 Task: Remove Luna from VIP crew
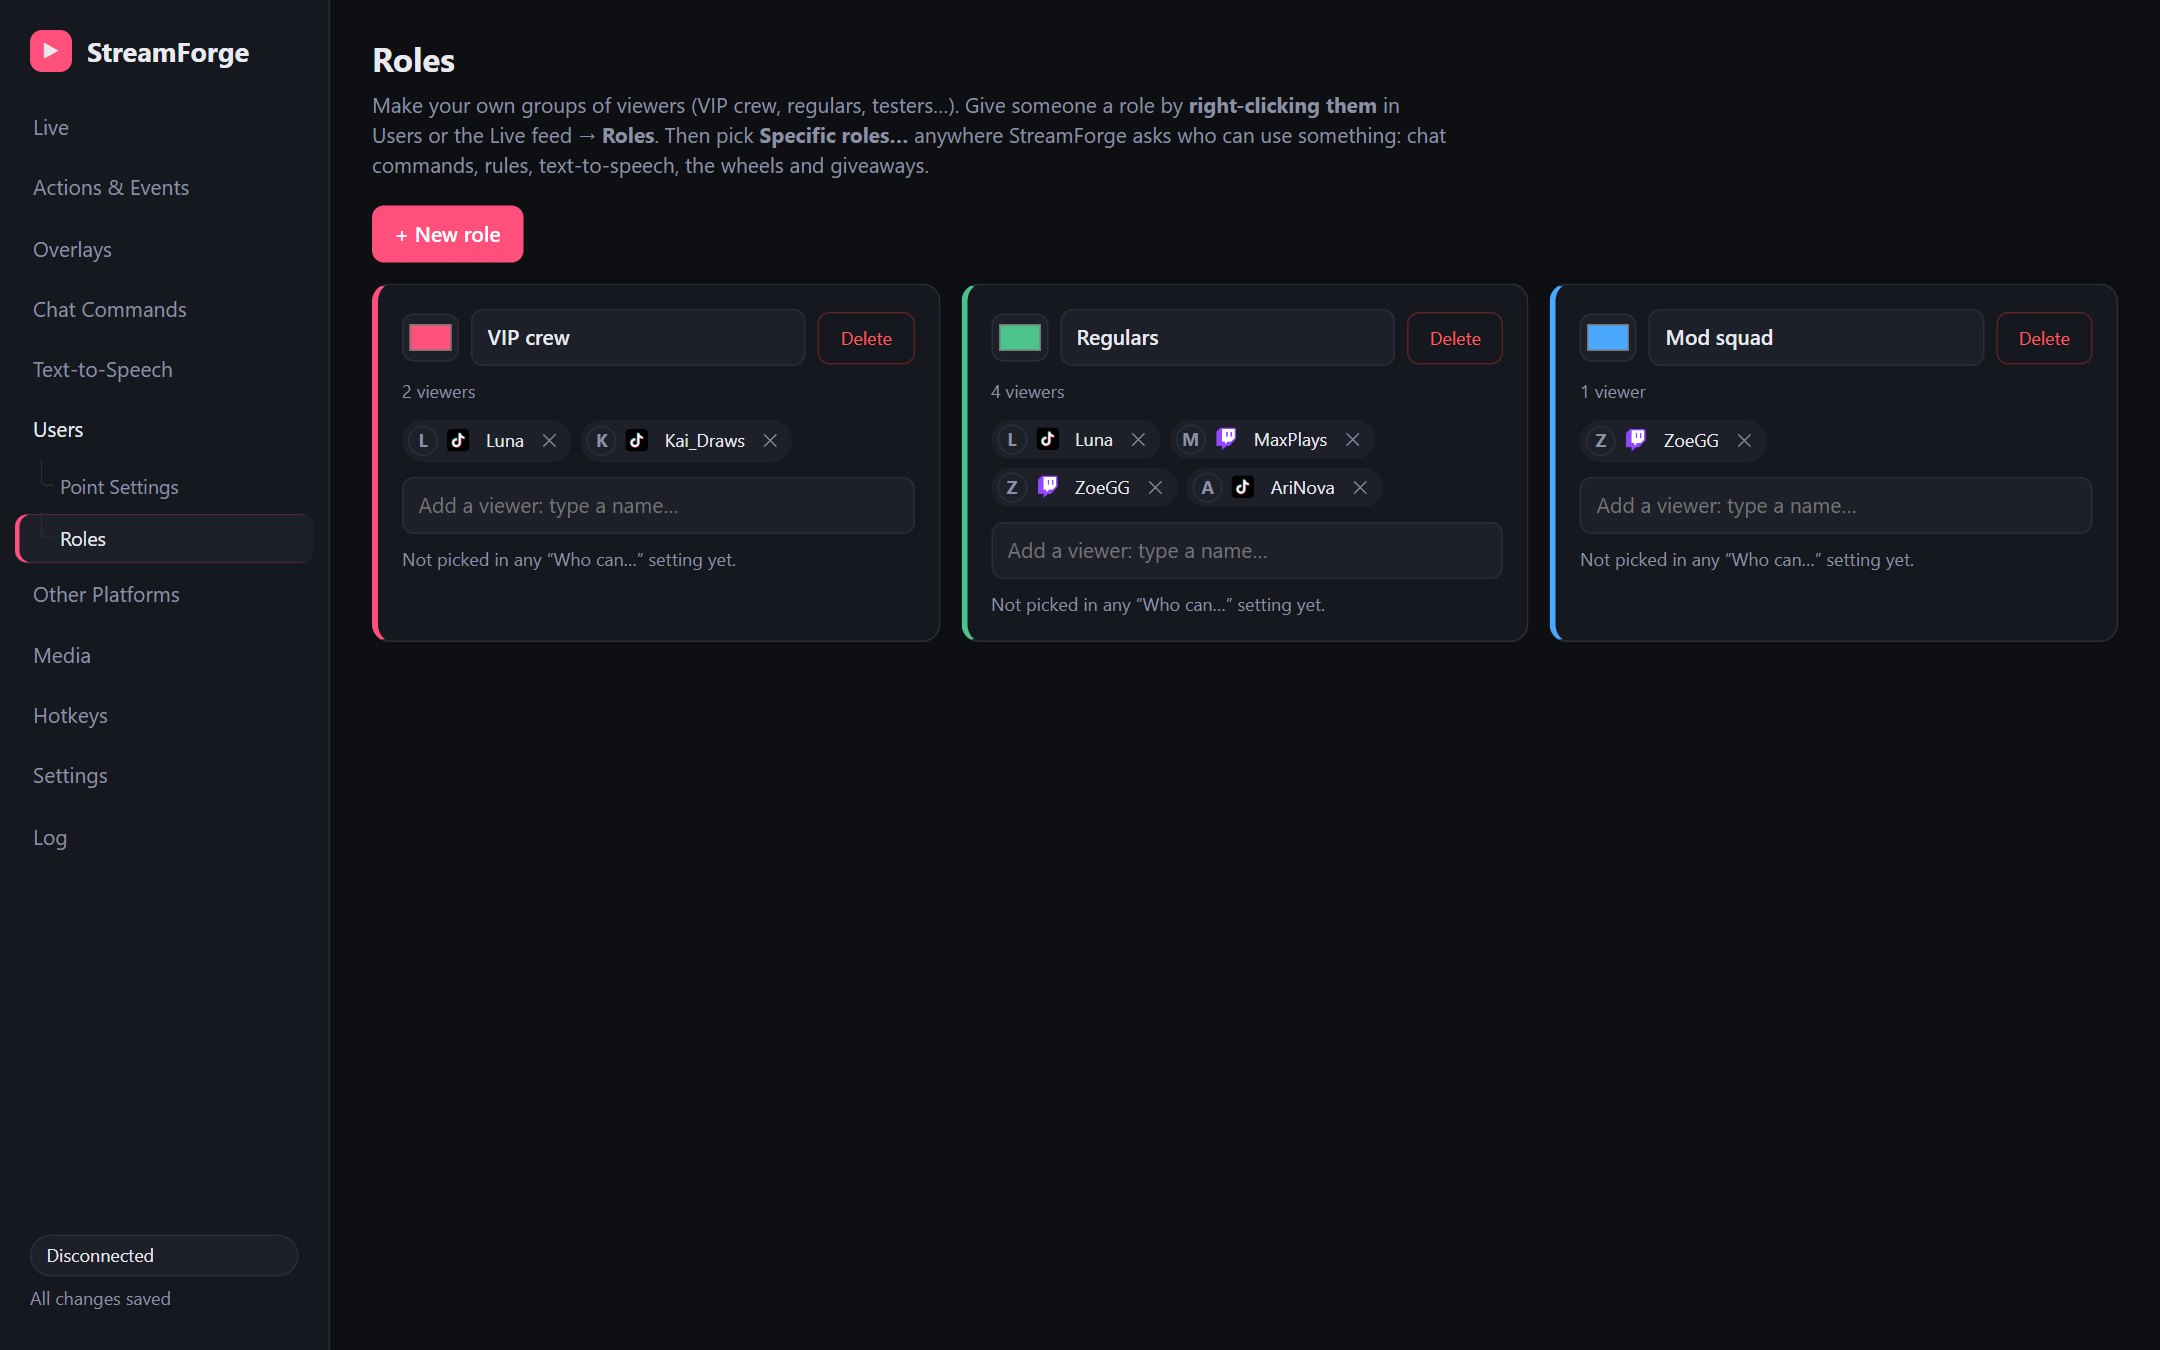point(549,441)
